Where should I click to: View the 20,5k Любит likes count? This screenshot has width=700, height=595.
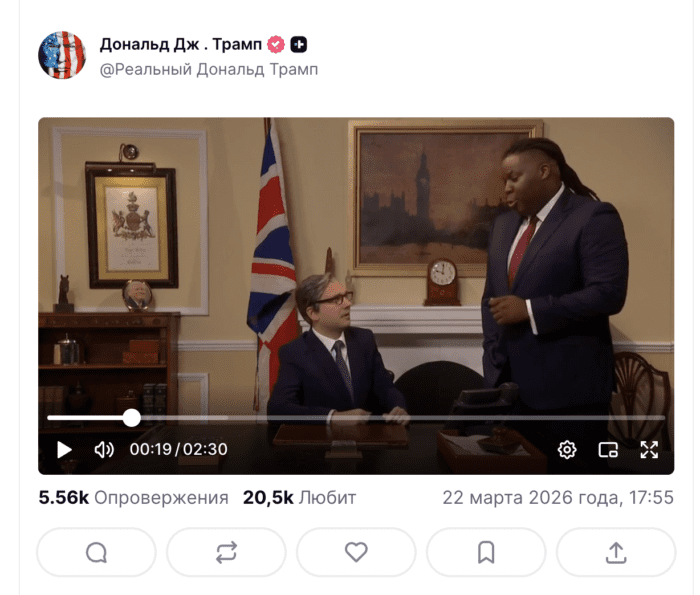300,498
